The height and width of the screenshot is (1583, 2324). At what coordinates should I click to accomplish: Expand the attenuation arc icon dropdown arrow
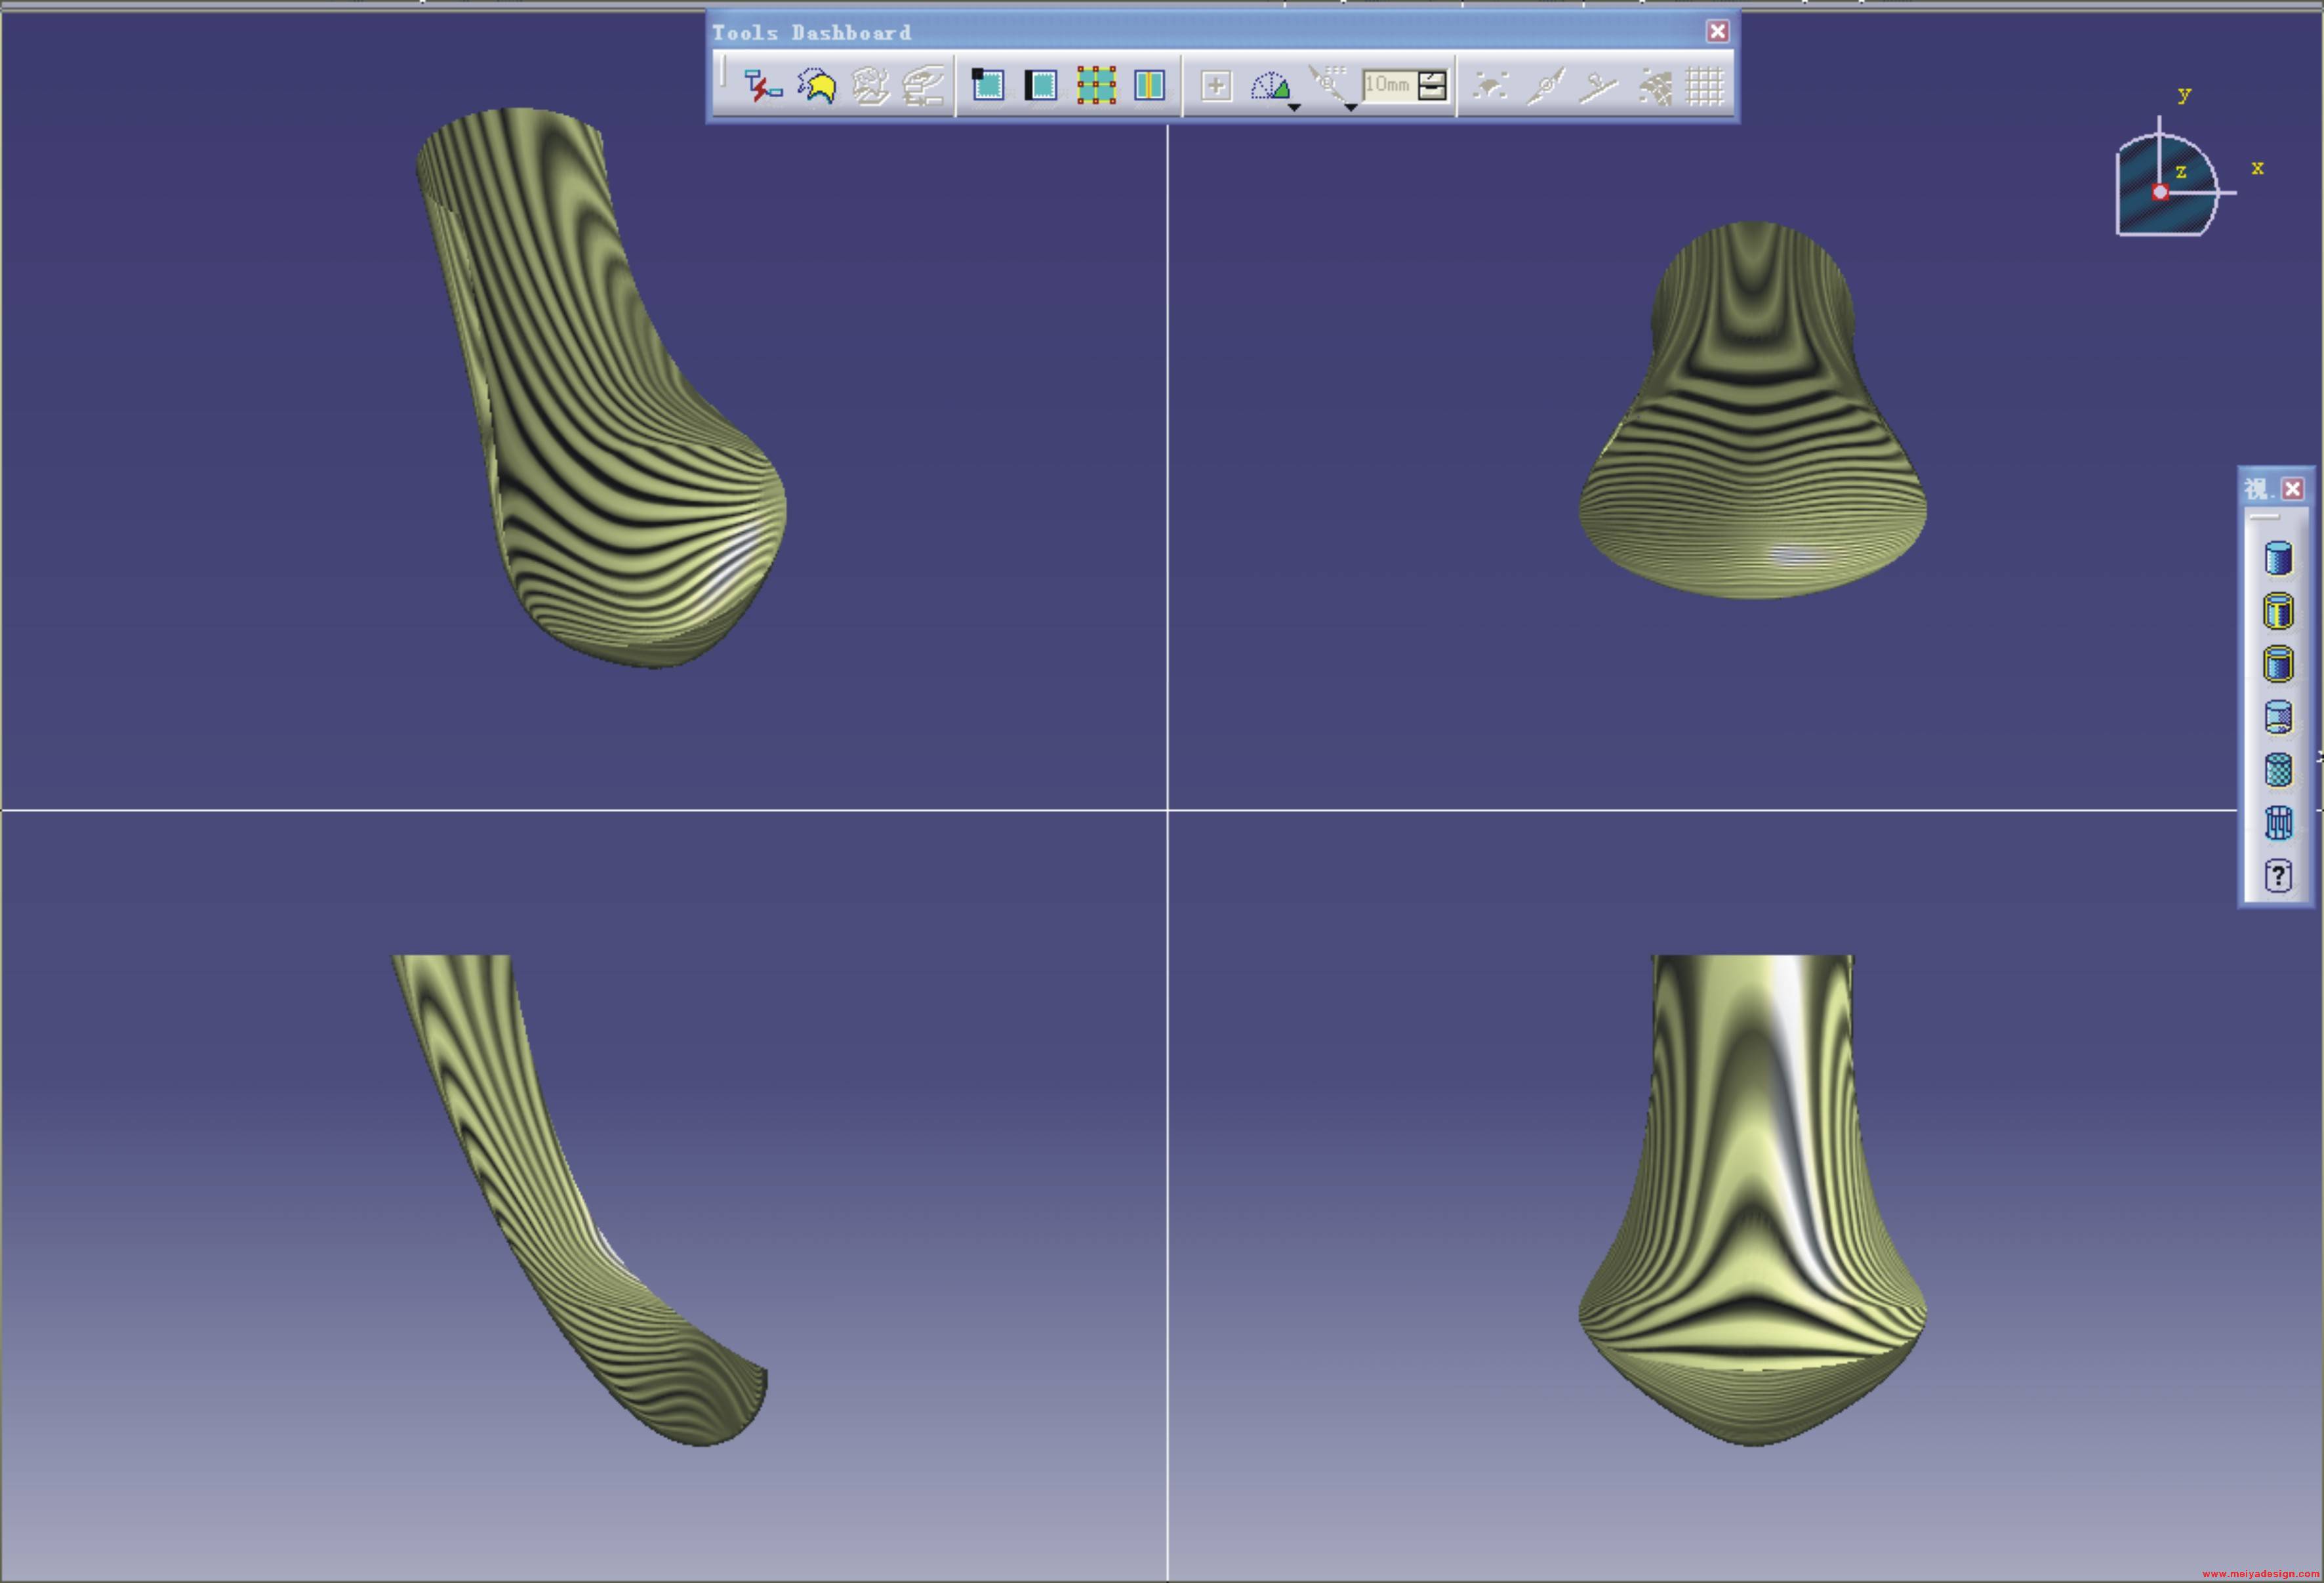pyautogui.click(x=1294, y=107)
